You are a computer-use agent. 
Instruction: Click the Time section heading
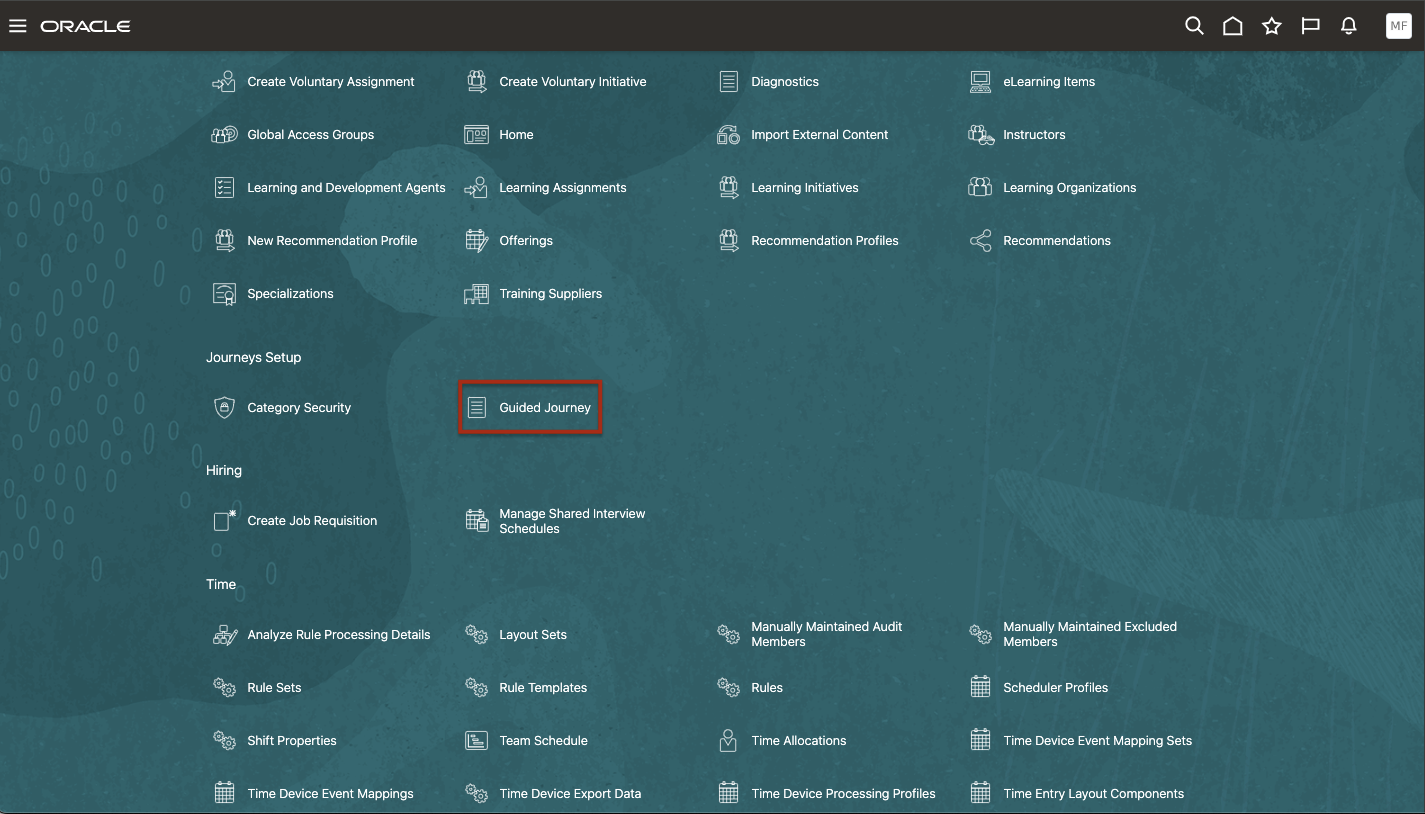click(x=221, y=584)
